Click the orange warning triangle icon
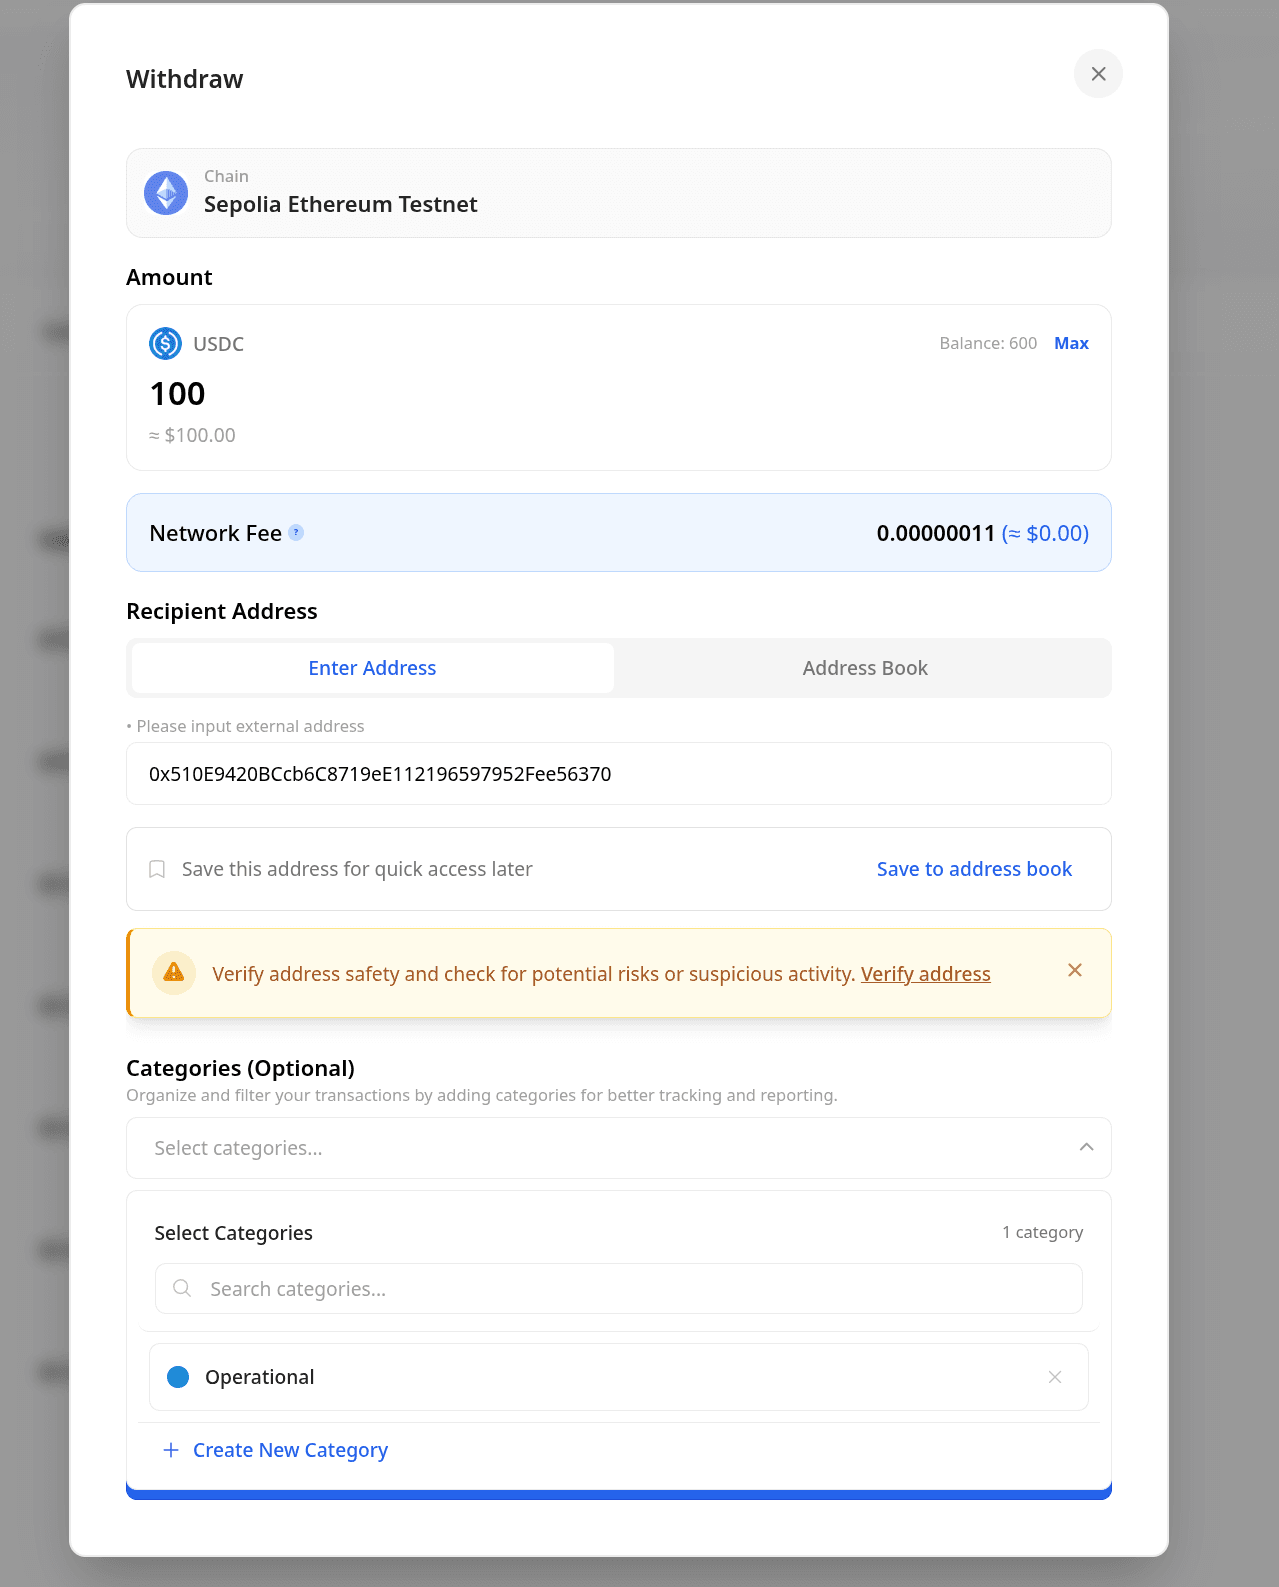Screen dimensions: 1279x1587 [x=174, y=973]
